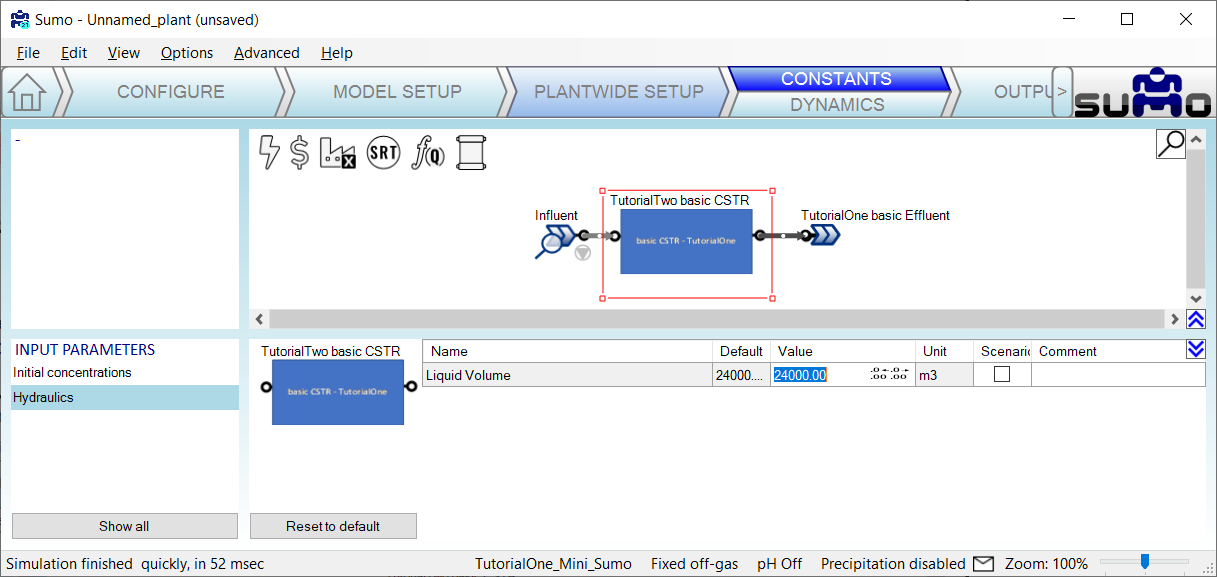Click the Reset to default button

click(333, 526)
